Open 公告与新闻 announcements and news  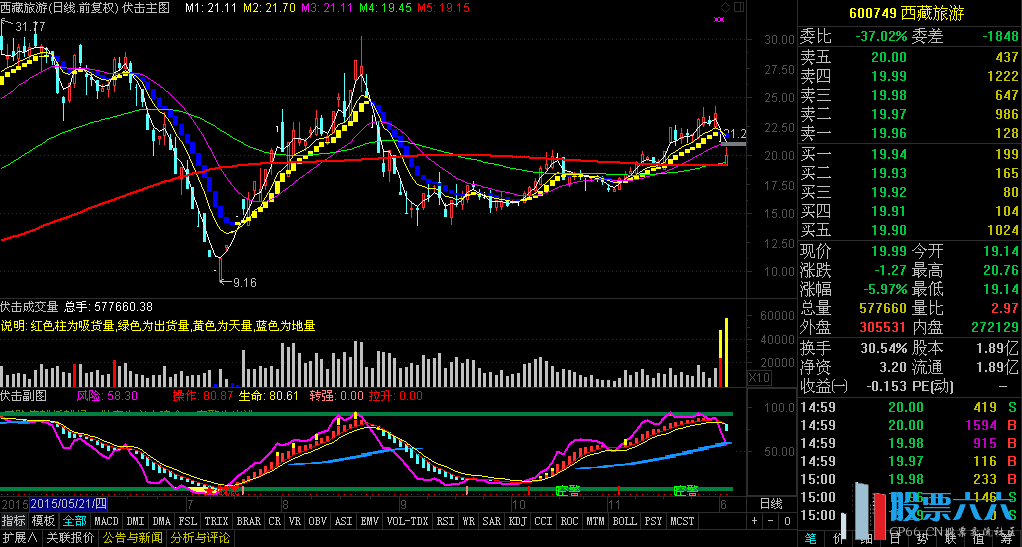pyautogui.click(x=133, y=538)
